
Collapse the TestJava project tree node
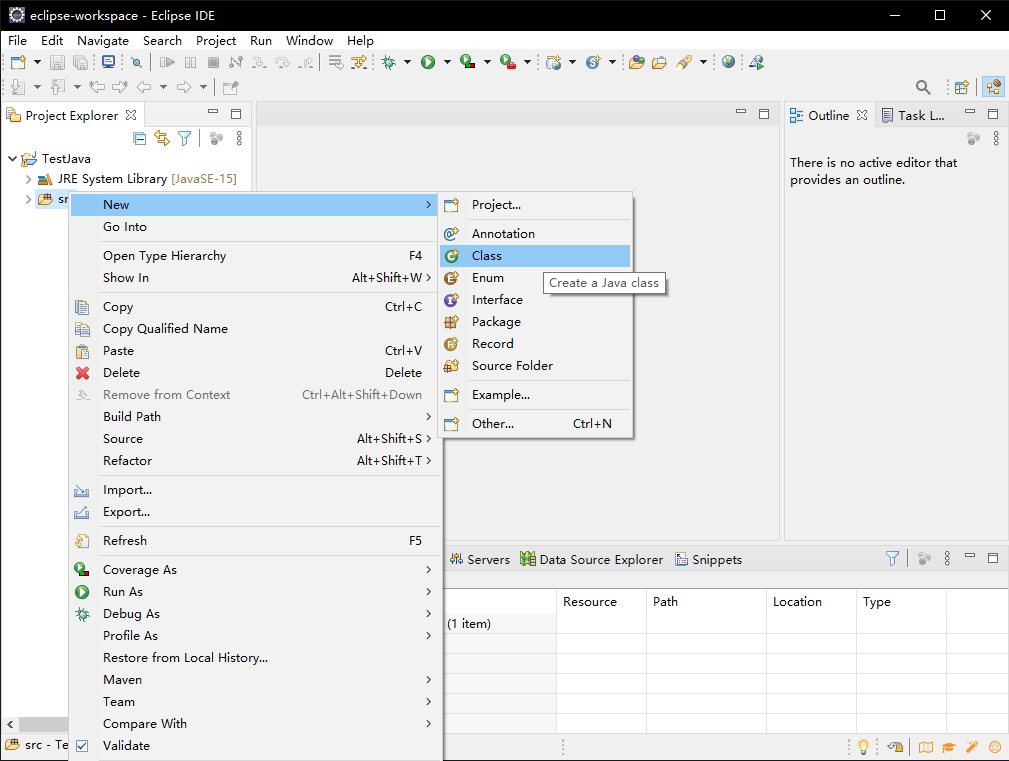(x=12, y=158)
